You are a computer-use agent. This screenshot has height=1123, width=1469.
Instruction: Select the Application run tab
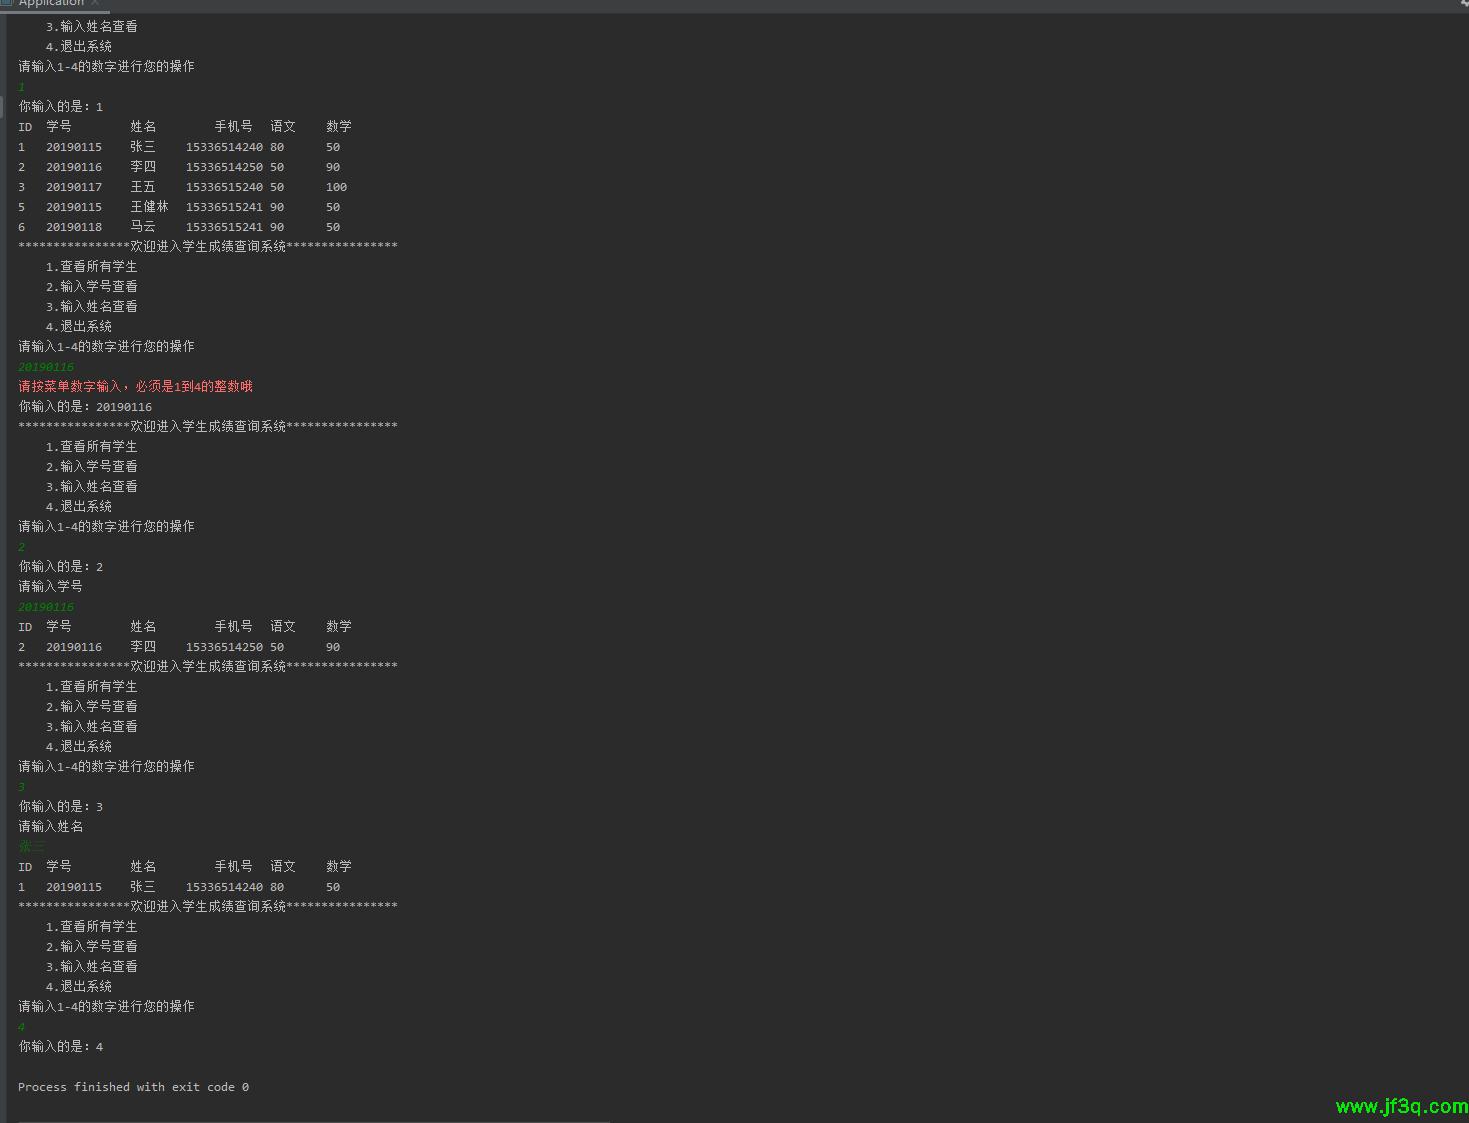coord(51,4)
